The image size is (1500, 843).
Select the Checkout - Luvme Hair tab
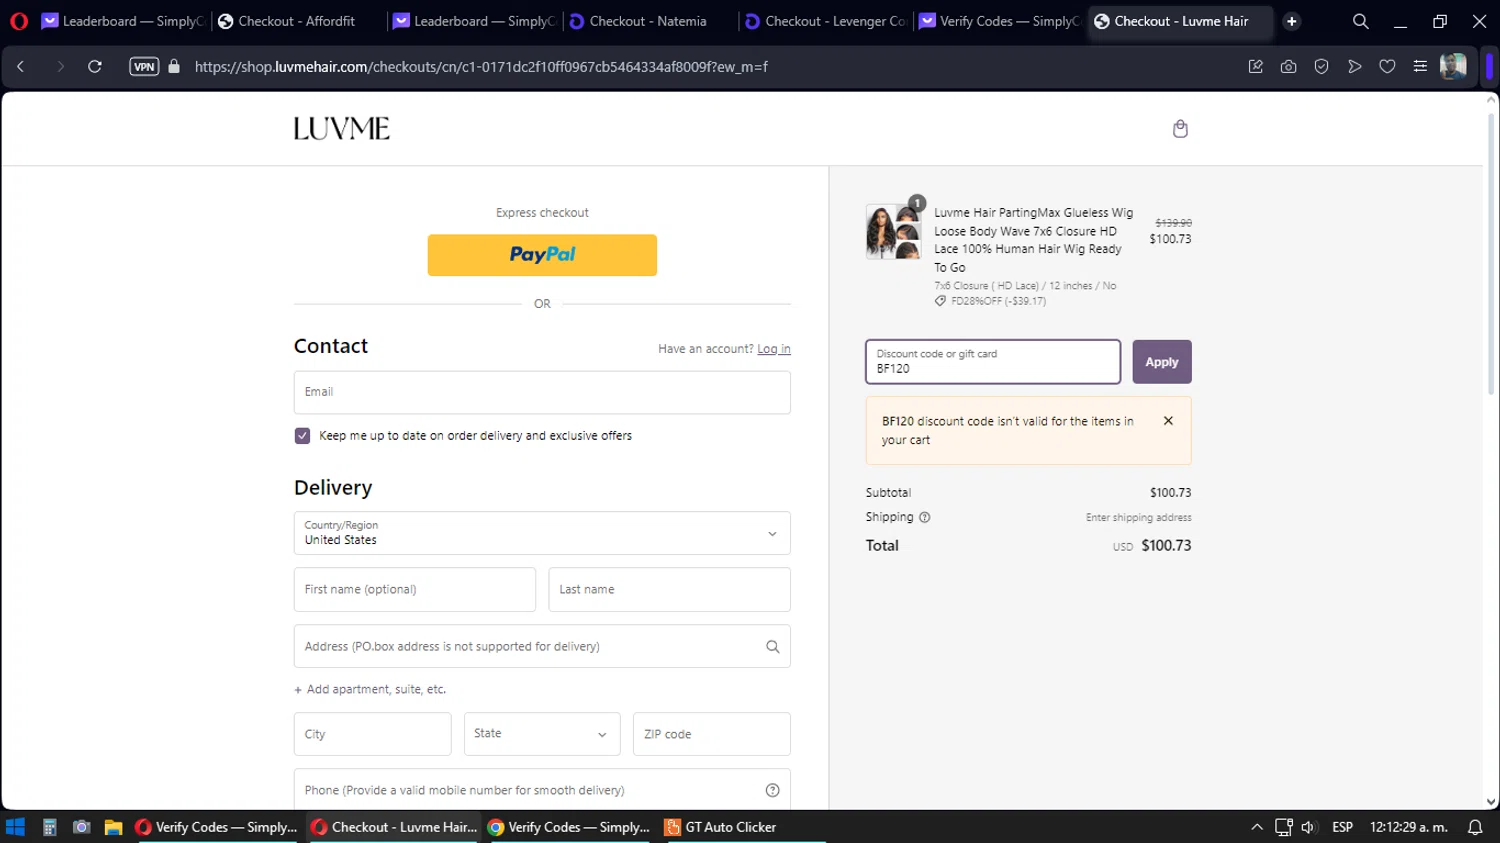coord(1181,21)
